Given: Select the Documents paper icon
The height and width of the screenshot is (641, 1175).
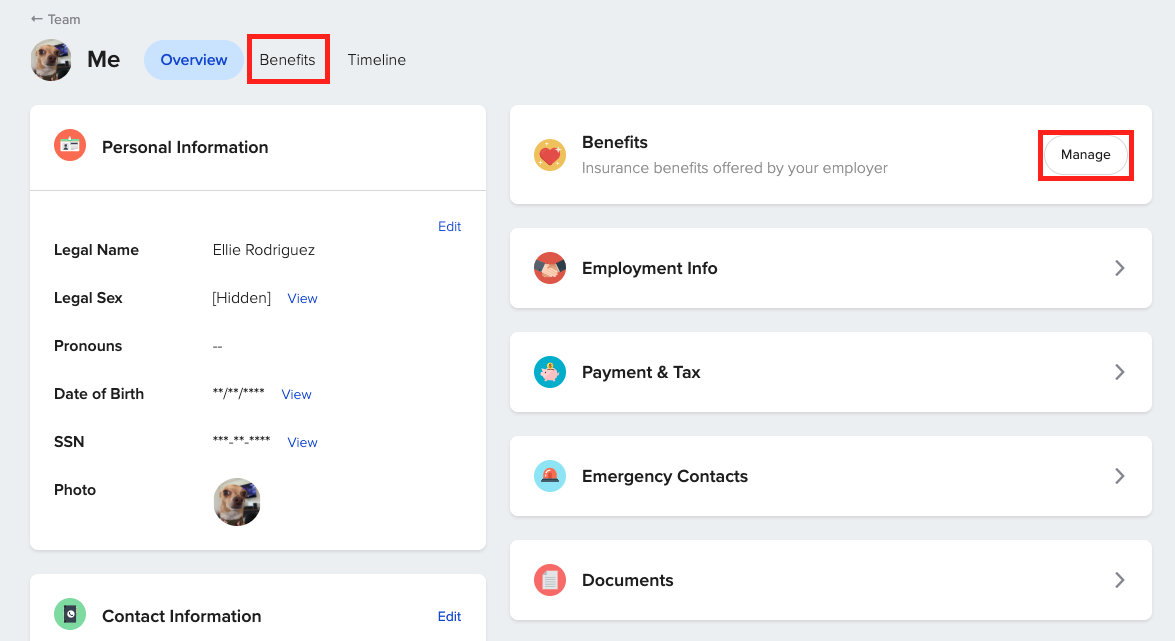Looking at the screenshot, I should (549, 580).
